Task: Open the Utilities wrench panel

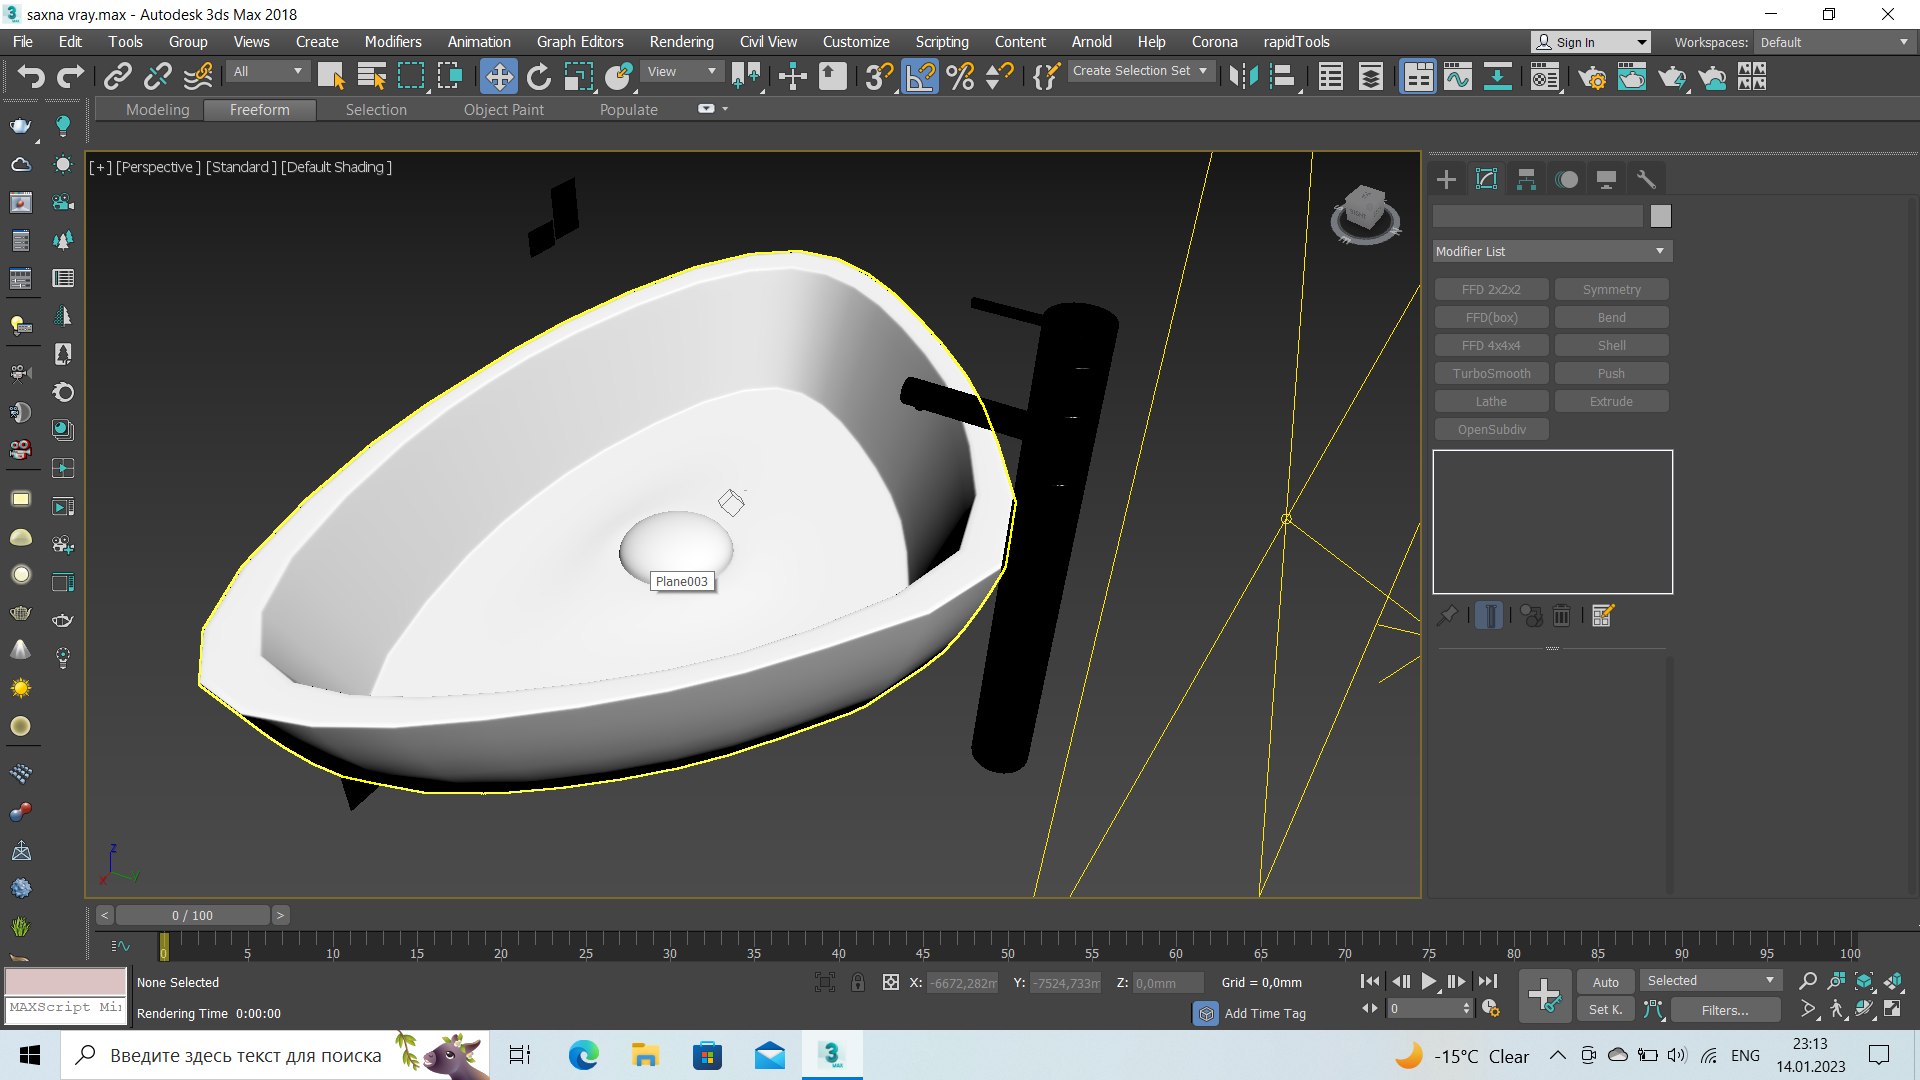Action: click(1646, 179)
